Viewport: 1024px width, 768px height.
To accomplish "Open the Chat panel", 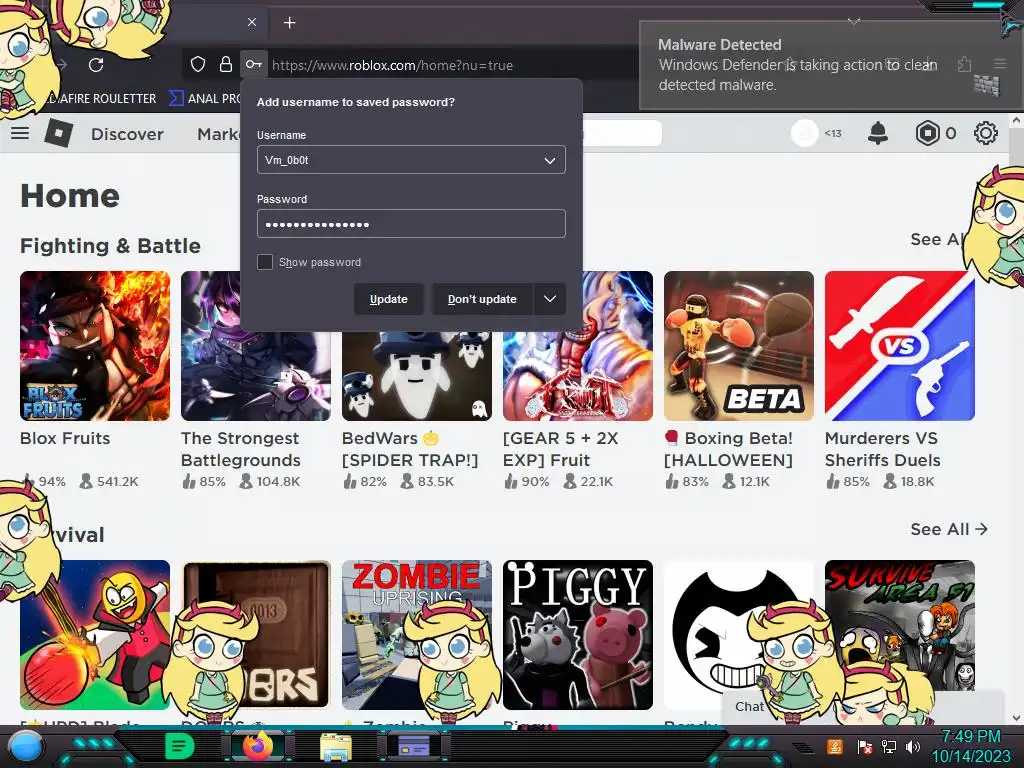I will coord(749,707).
